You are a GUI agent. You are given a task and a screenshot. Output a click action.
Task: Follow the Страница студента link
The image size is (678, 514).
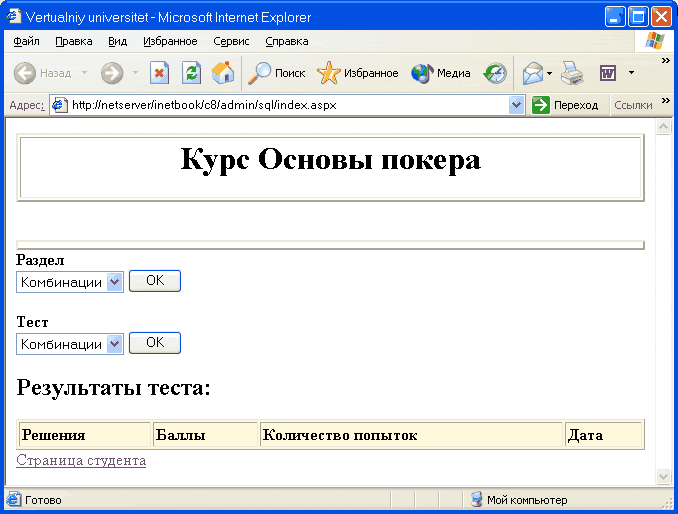point(81,460)
